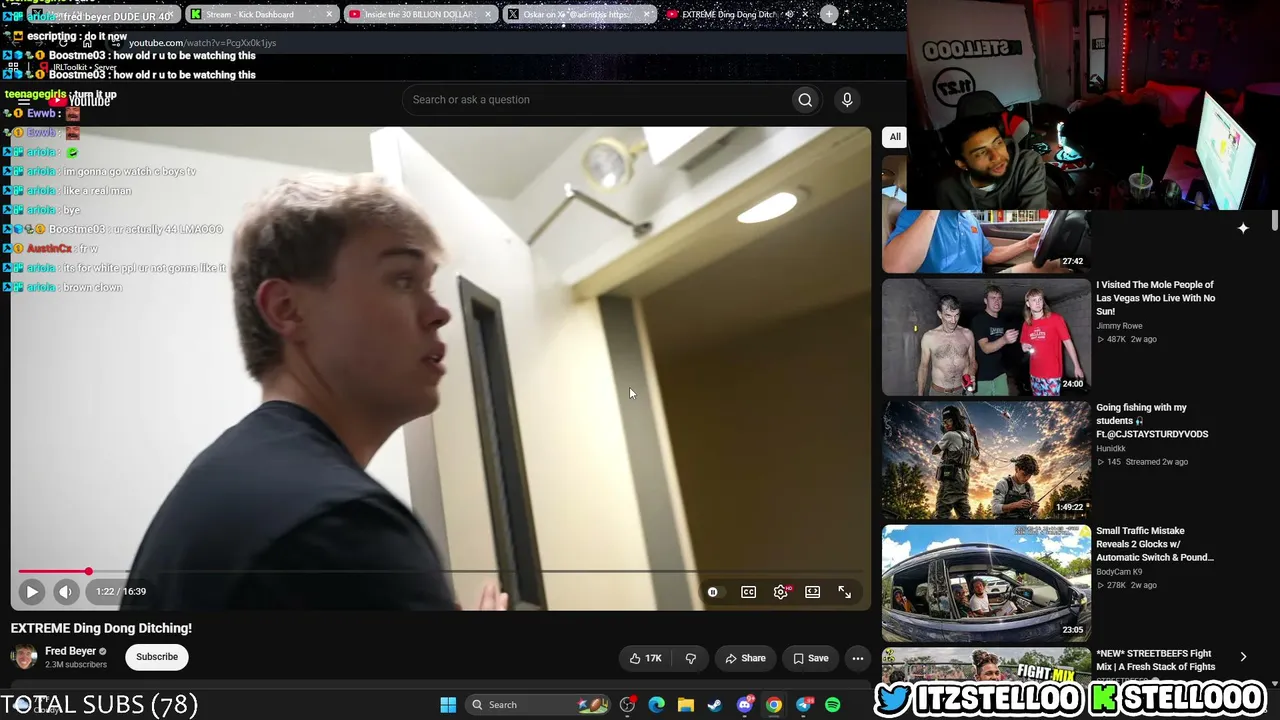Open the Fred Beyer channel avatar
This screenshot has height=720, width=1280.
point(24,657)
